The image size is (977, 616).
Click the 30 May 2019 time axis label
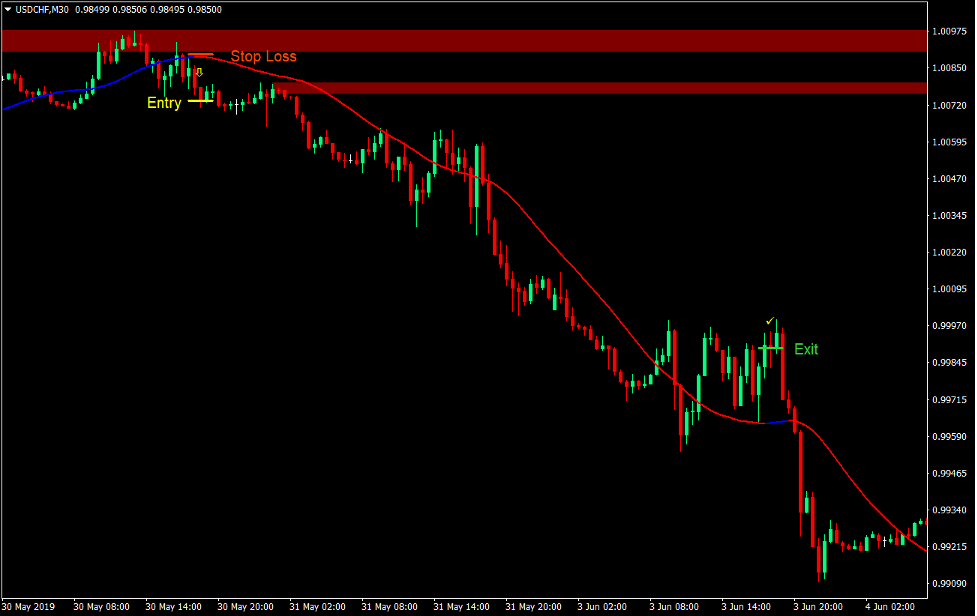tap(29, 606)
